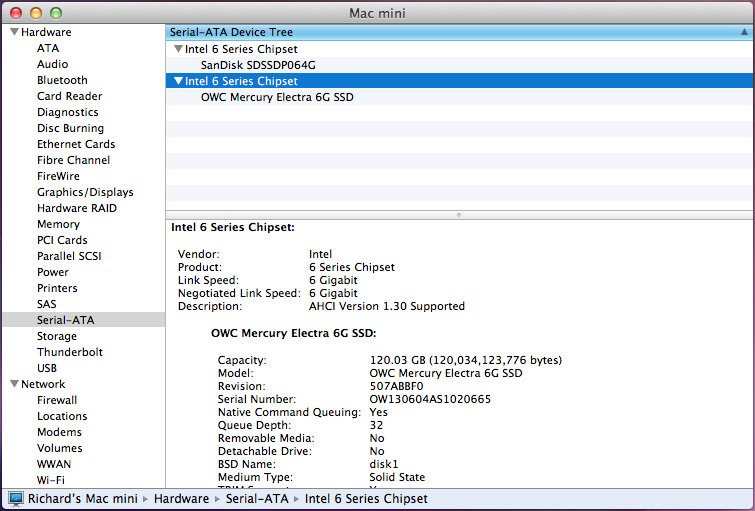Select Parallel SCSI item
This screenshot has width=755, height=511.
click(x=69, y=256)
